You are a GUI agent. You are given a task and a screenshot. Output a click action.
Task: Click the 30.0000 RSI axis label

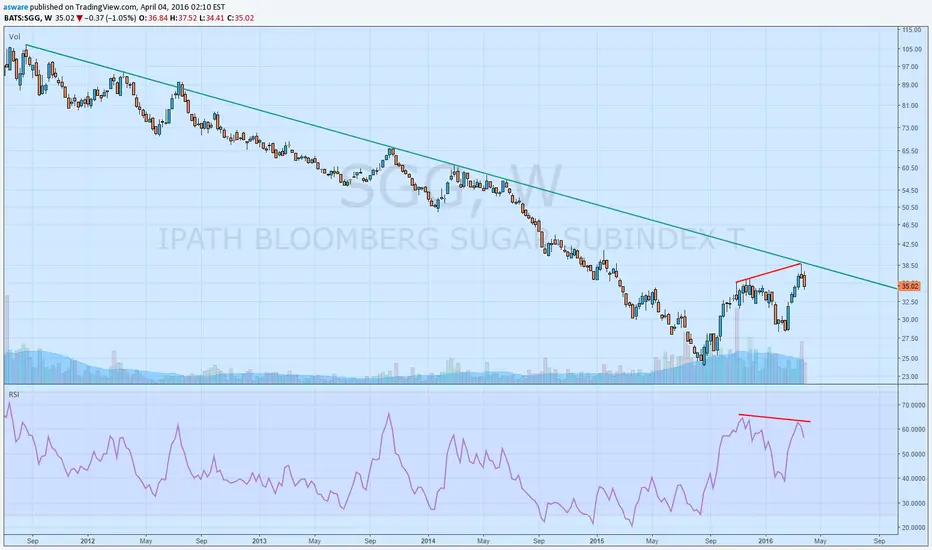[913, 504]
